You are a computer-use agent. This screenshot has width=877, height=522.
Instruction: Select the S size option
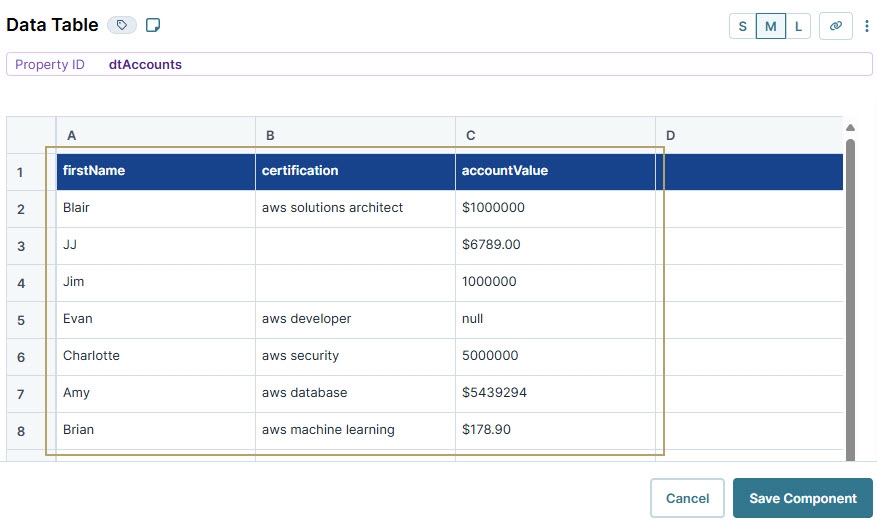click(x=742, y=26)
